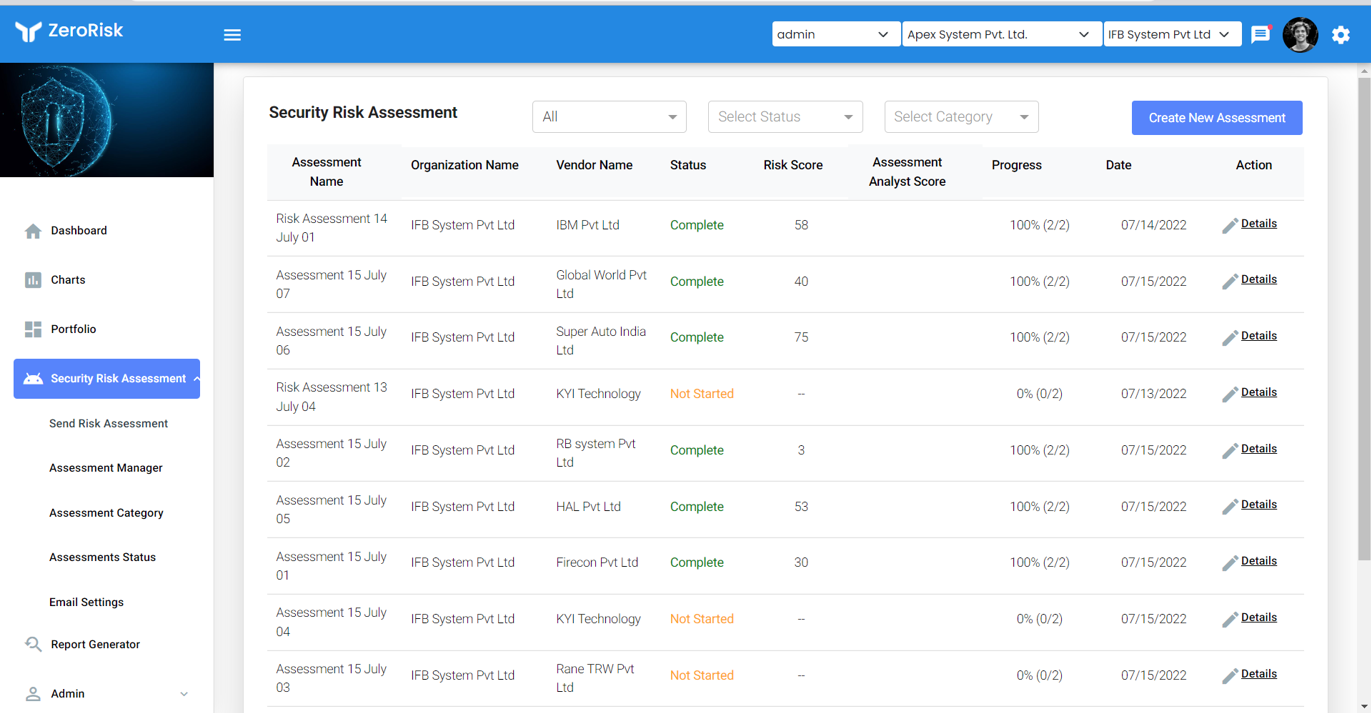Open Details link for IBM Pvt Ltd row
Screen dimensions: 1371x713
[1259, 224]
